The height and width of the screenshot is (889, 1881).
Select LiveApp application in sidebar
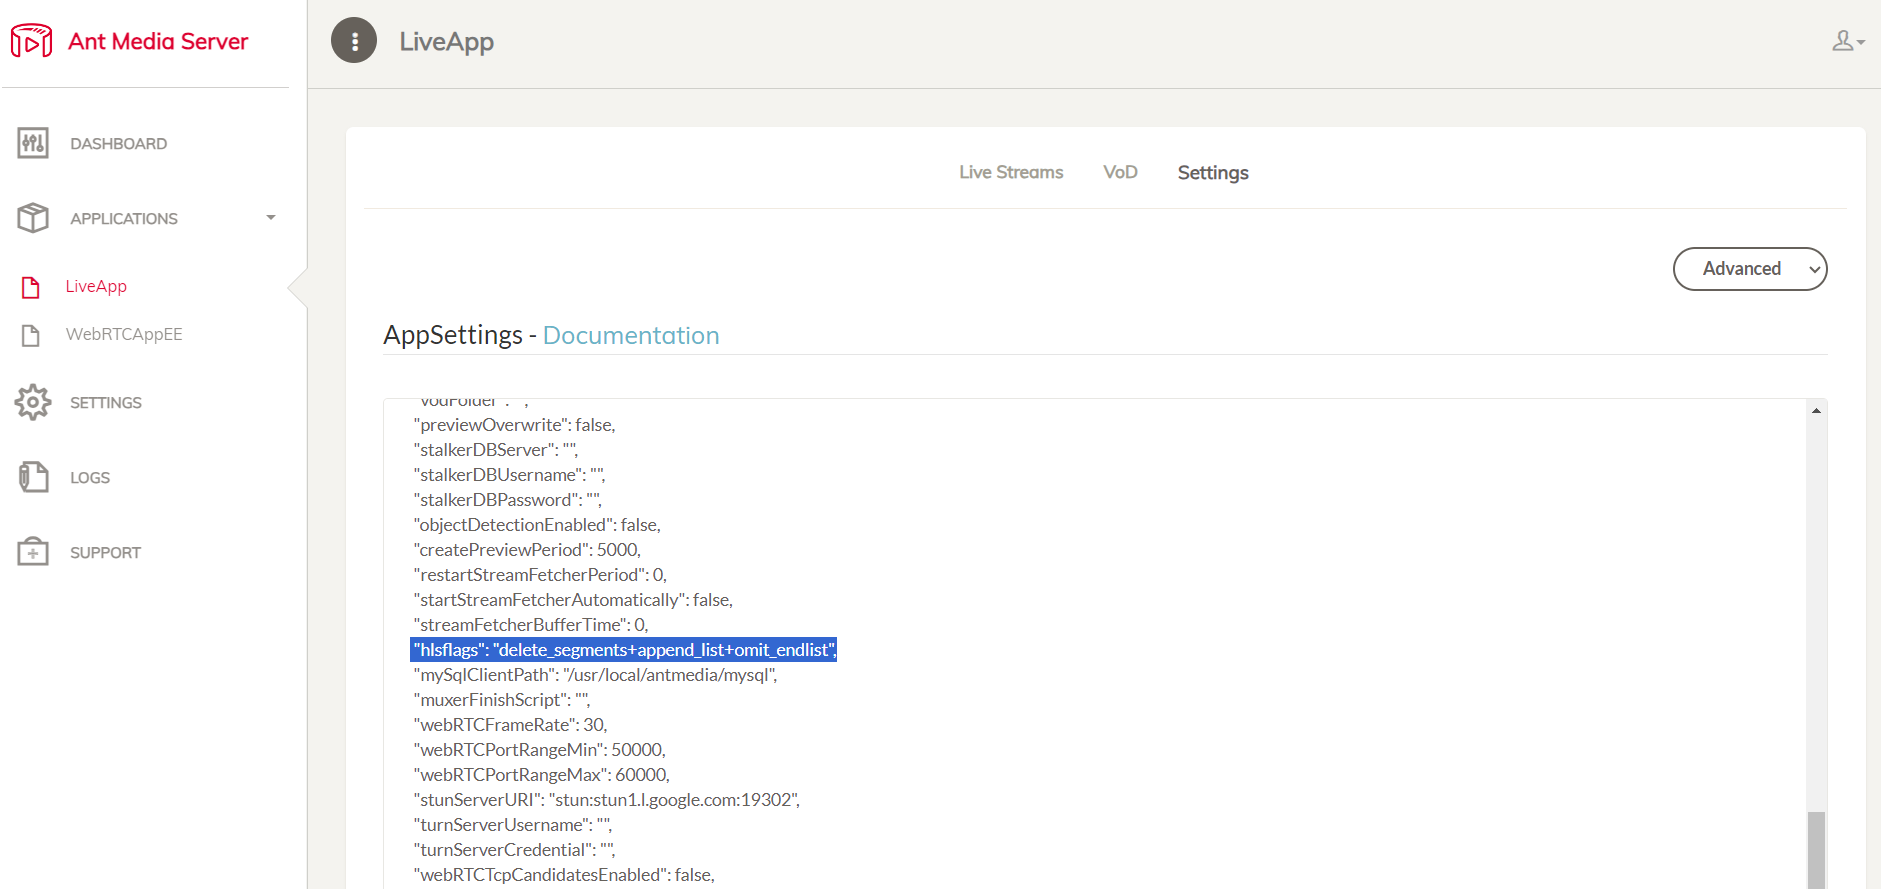96,286
